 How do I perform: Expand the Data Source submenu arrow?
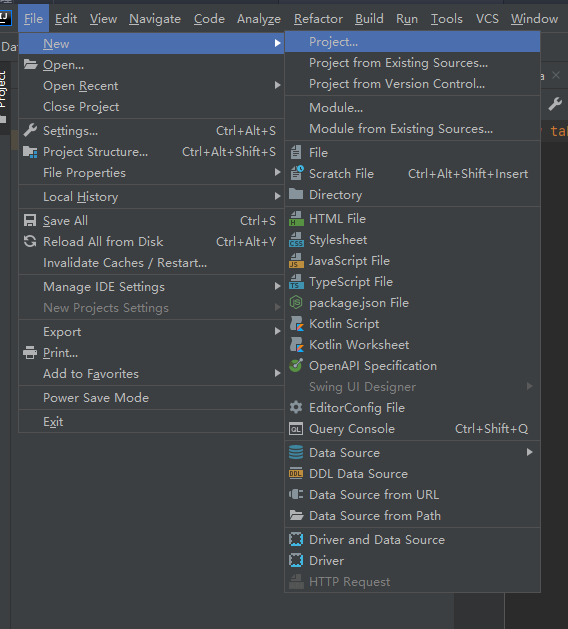pos(529,452)
